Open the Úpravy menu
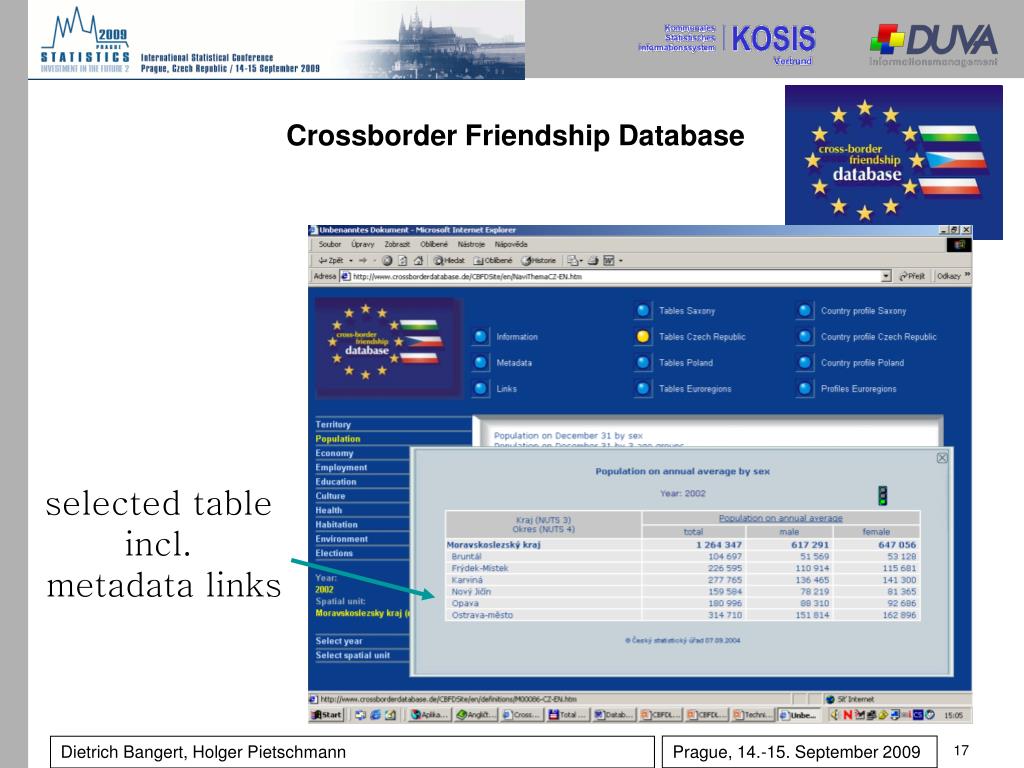The height and width of the screenshot is (768, 1024). point(362,244)
